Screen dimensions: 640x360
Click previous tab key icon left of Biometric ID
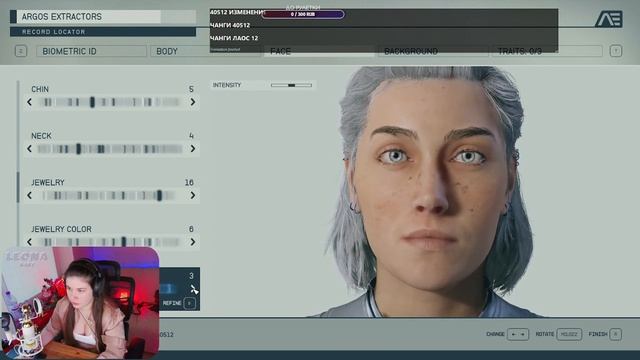click(21, 51)
